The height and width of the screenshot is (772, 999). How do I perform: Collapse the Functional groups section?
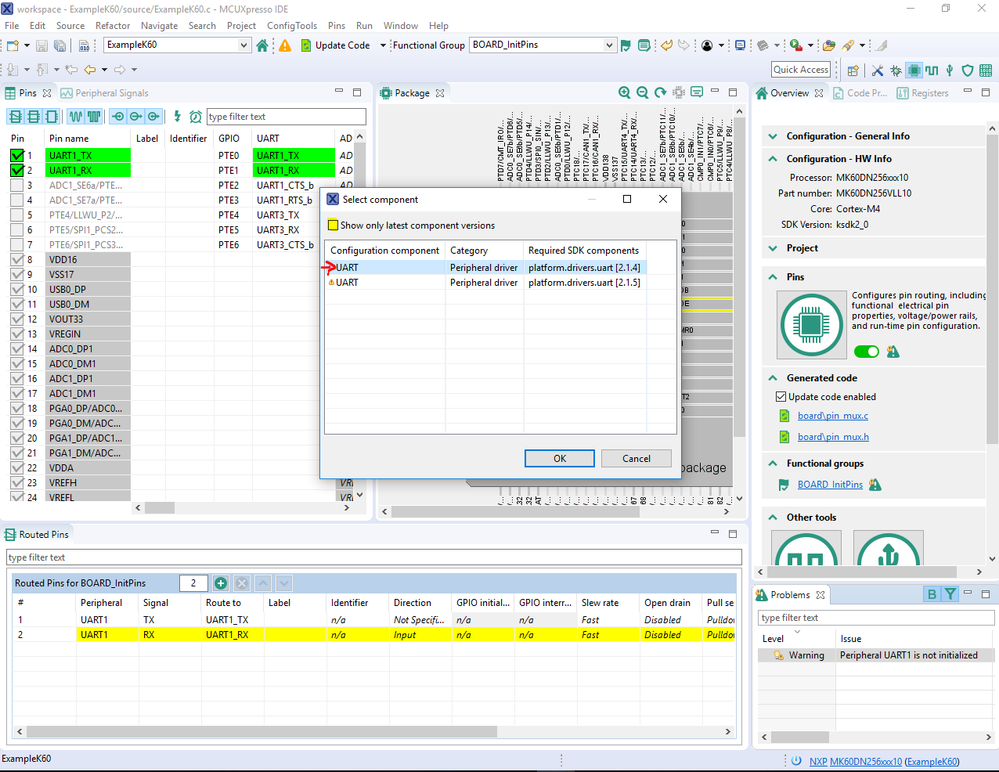tap(773, 463)
